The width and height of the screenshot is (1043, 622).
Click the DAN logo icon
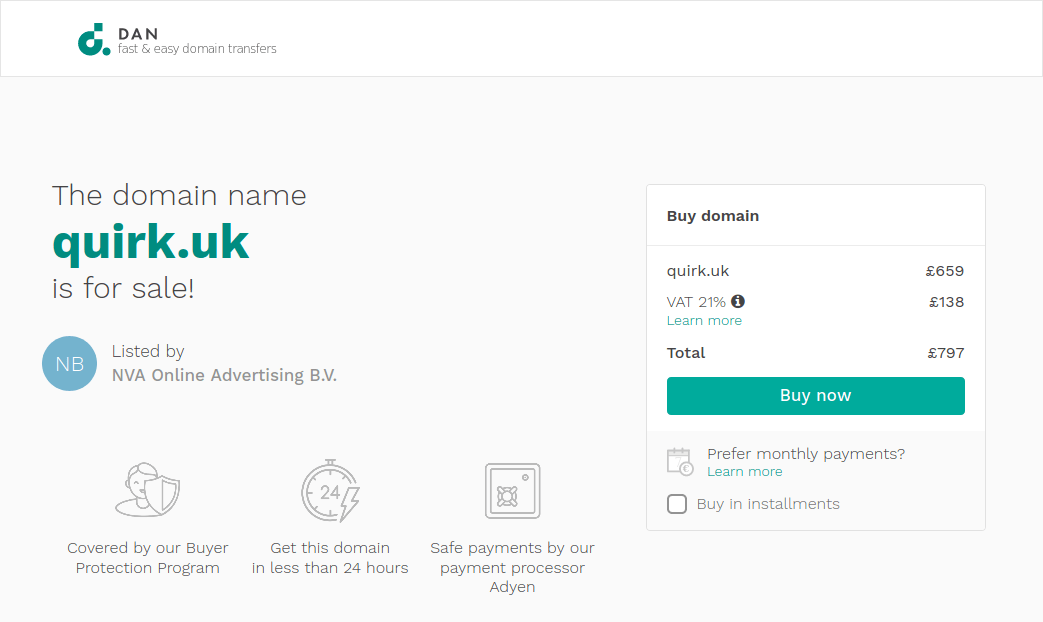(92, 38)
